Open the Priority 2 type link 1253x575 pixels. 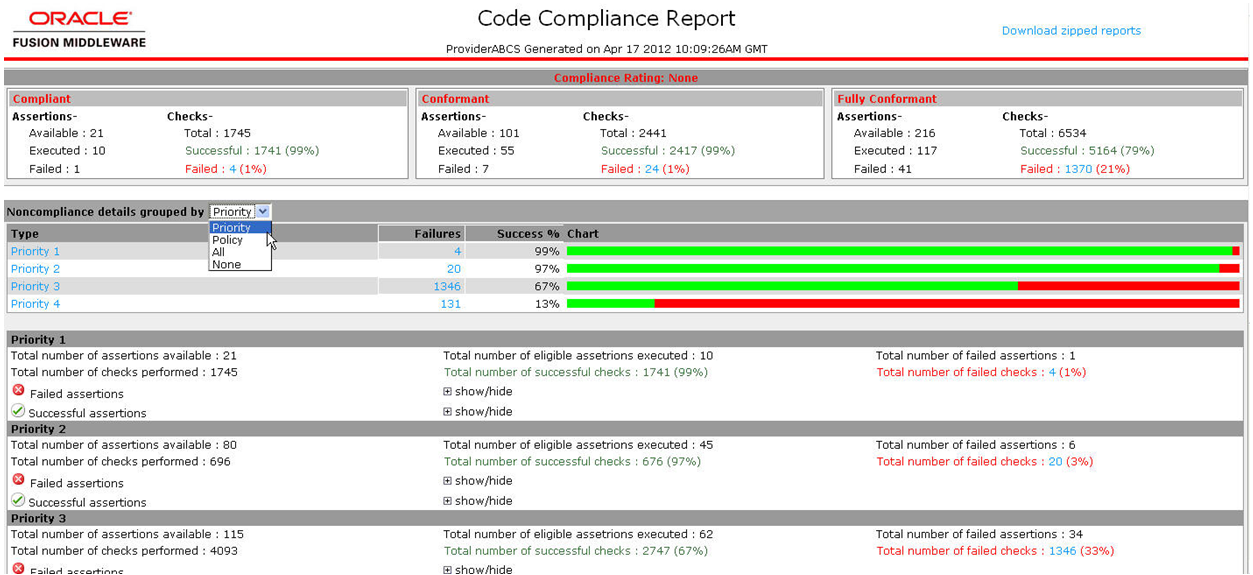tap(35, 269)
